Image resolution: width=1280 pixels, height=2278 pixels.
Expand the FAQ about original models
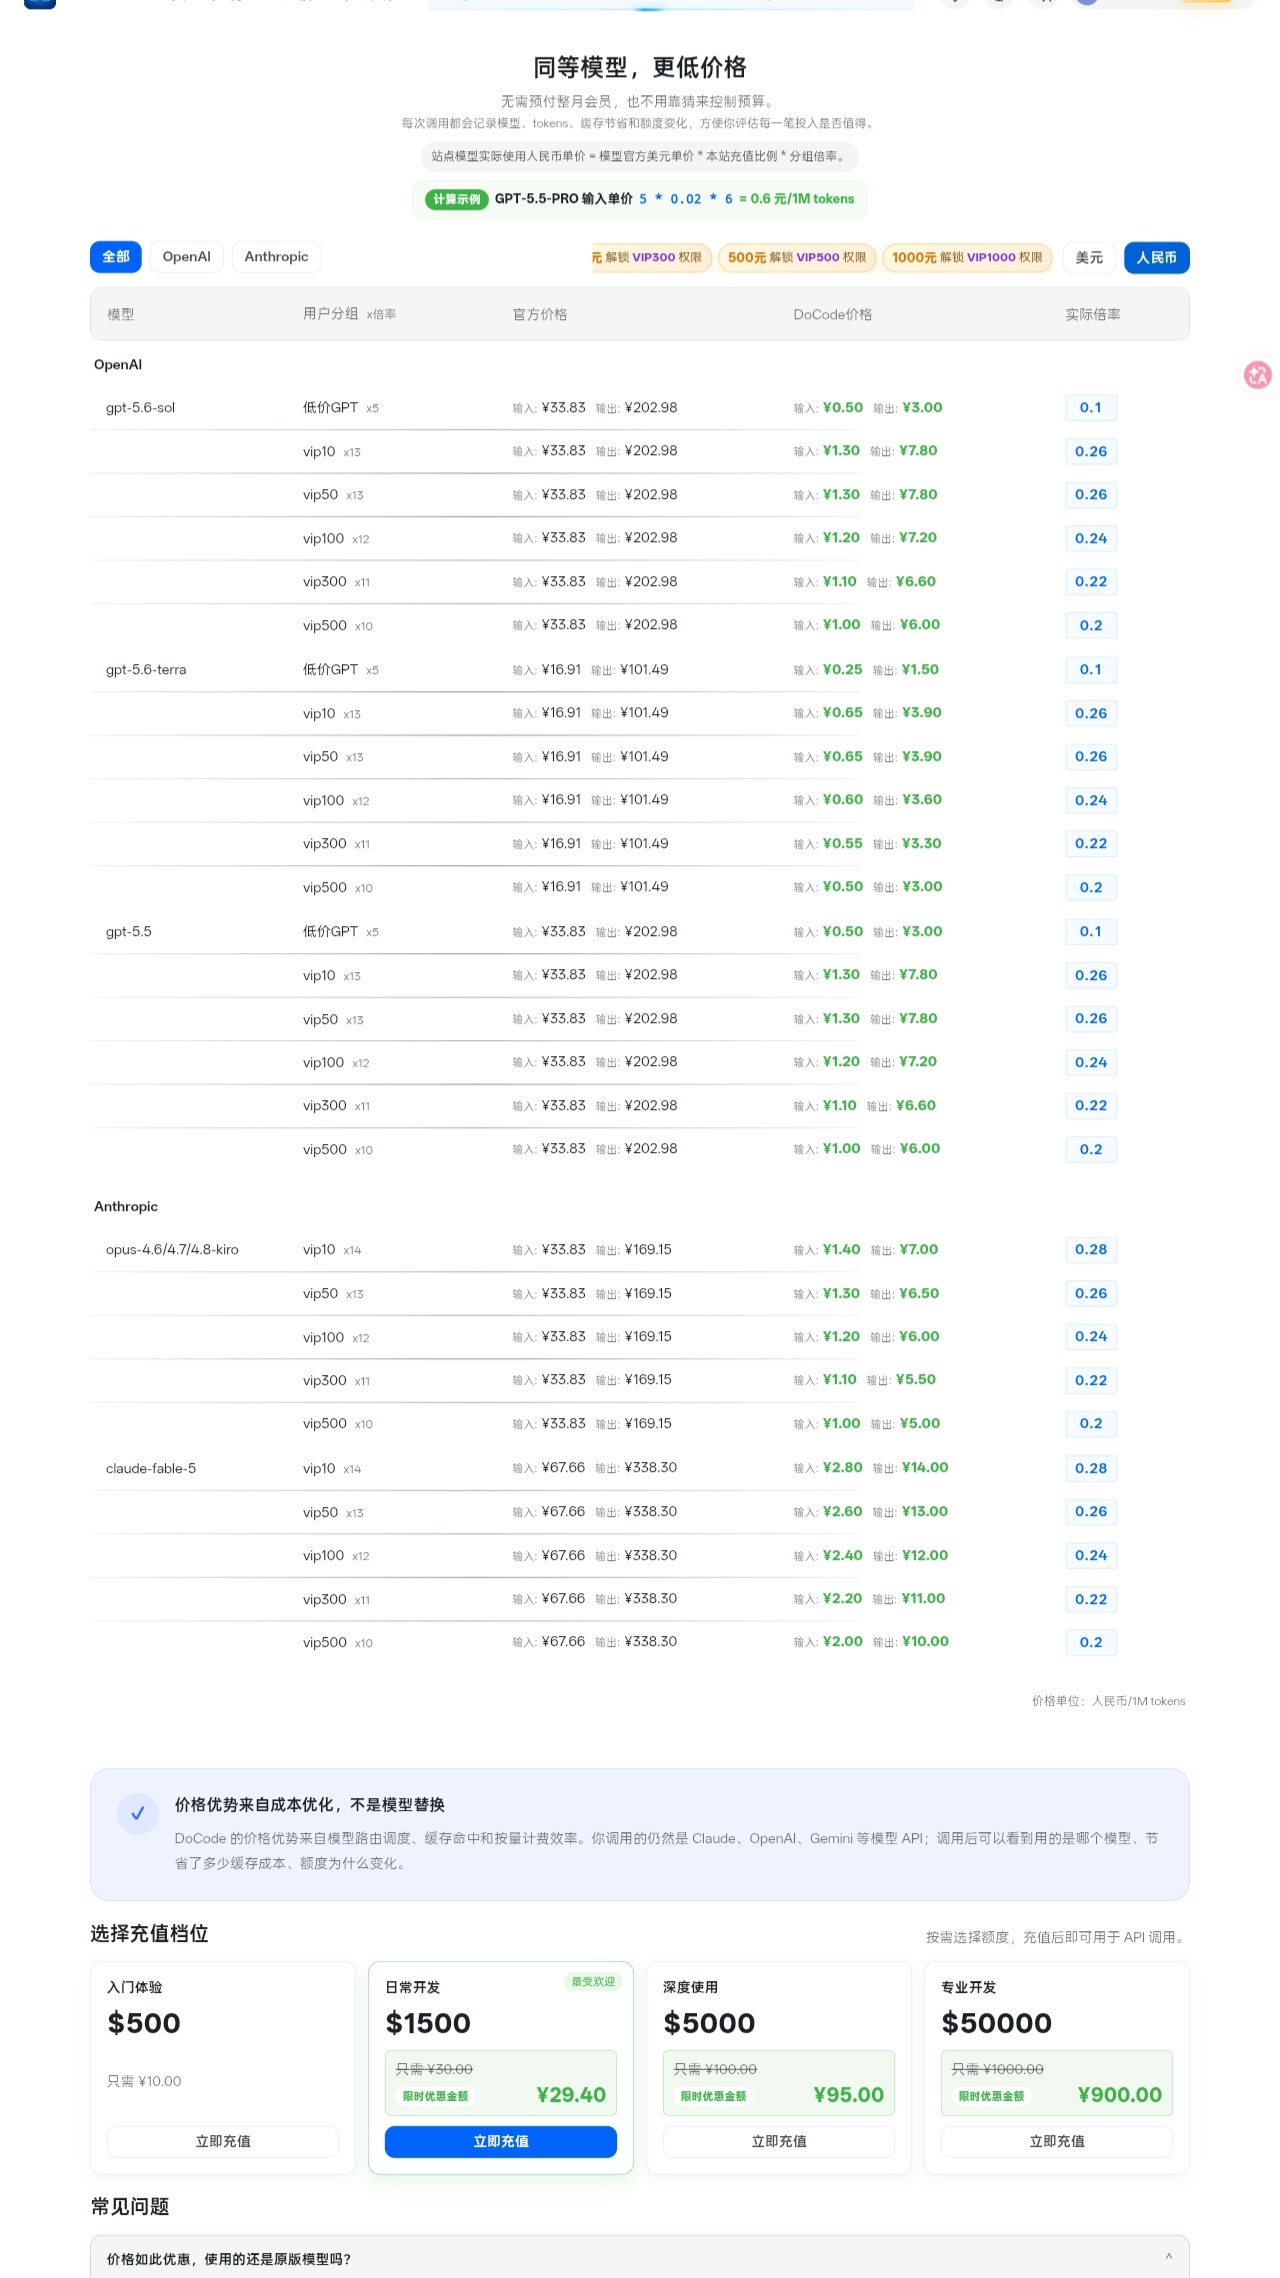[640, 2258]
